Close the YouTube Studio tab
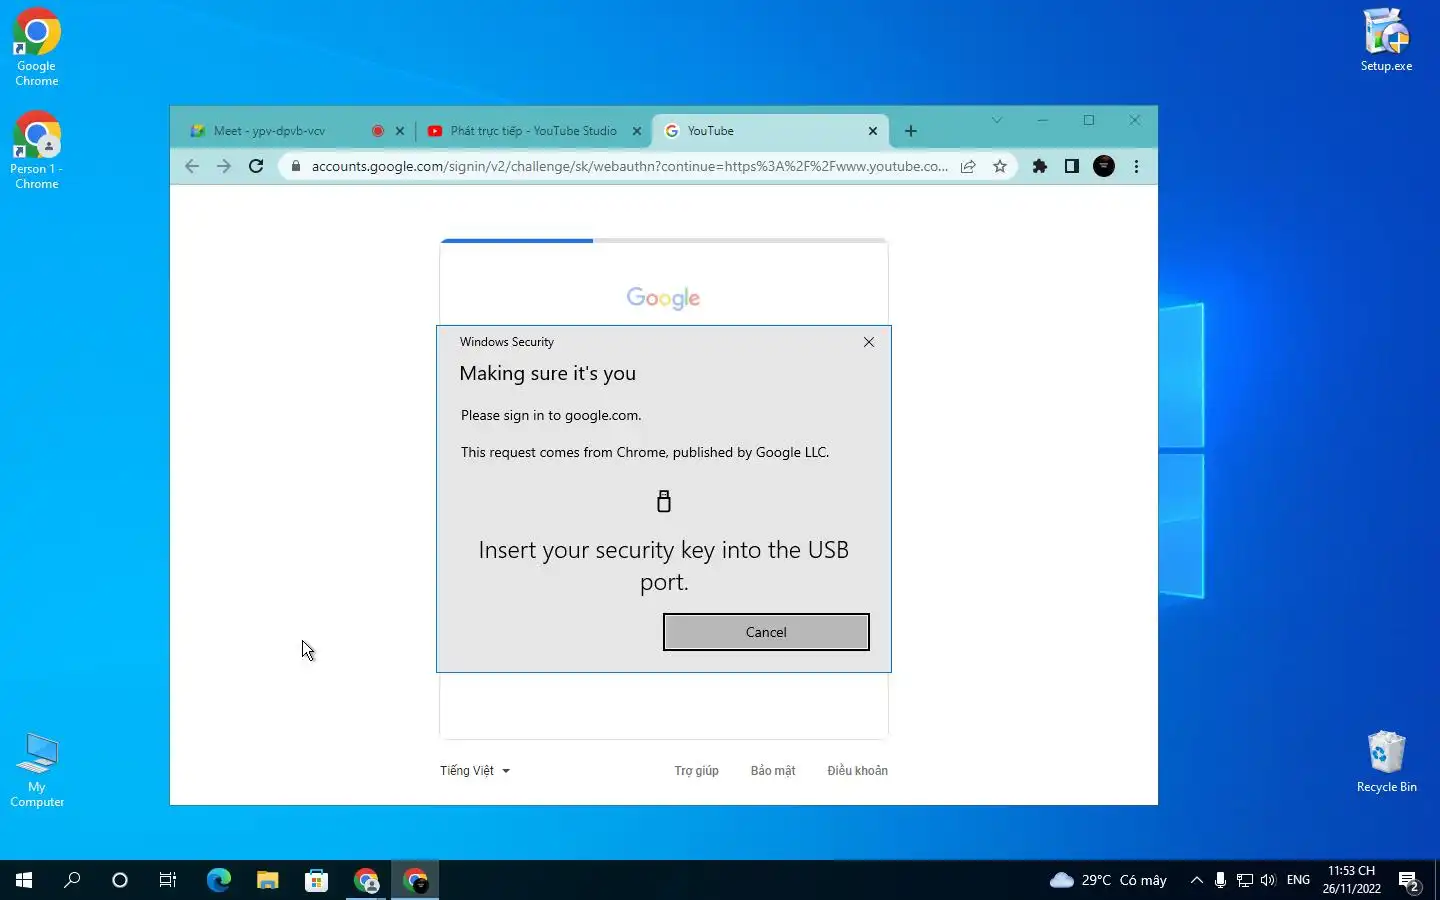Image resolution: width=1440 pixels, height=900 pixels. 637,131
